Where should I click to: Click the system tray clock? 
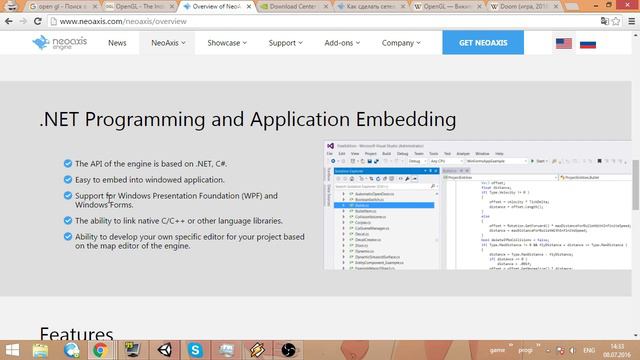[617, 350]
